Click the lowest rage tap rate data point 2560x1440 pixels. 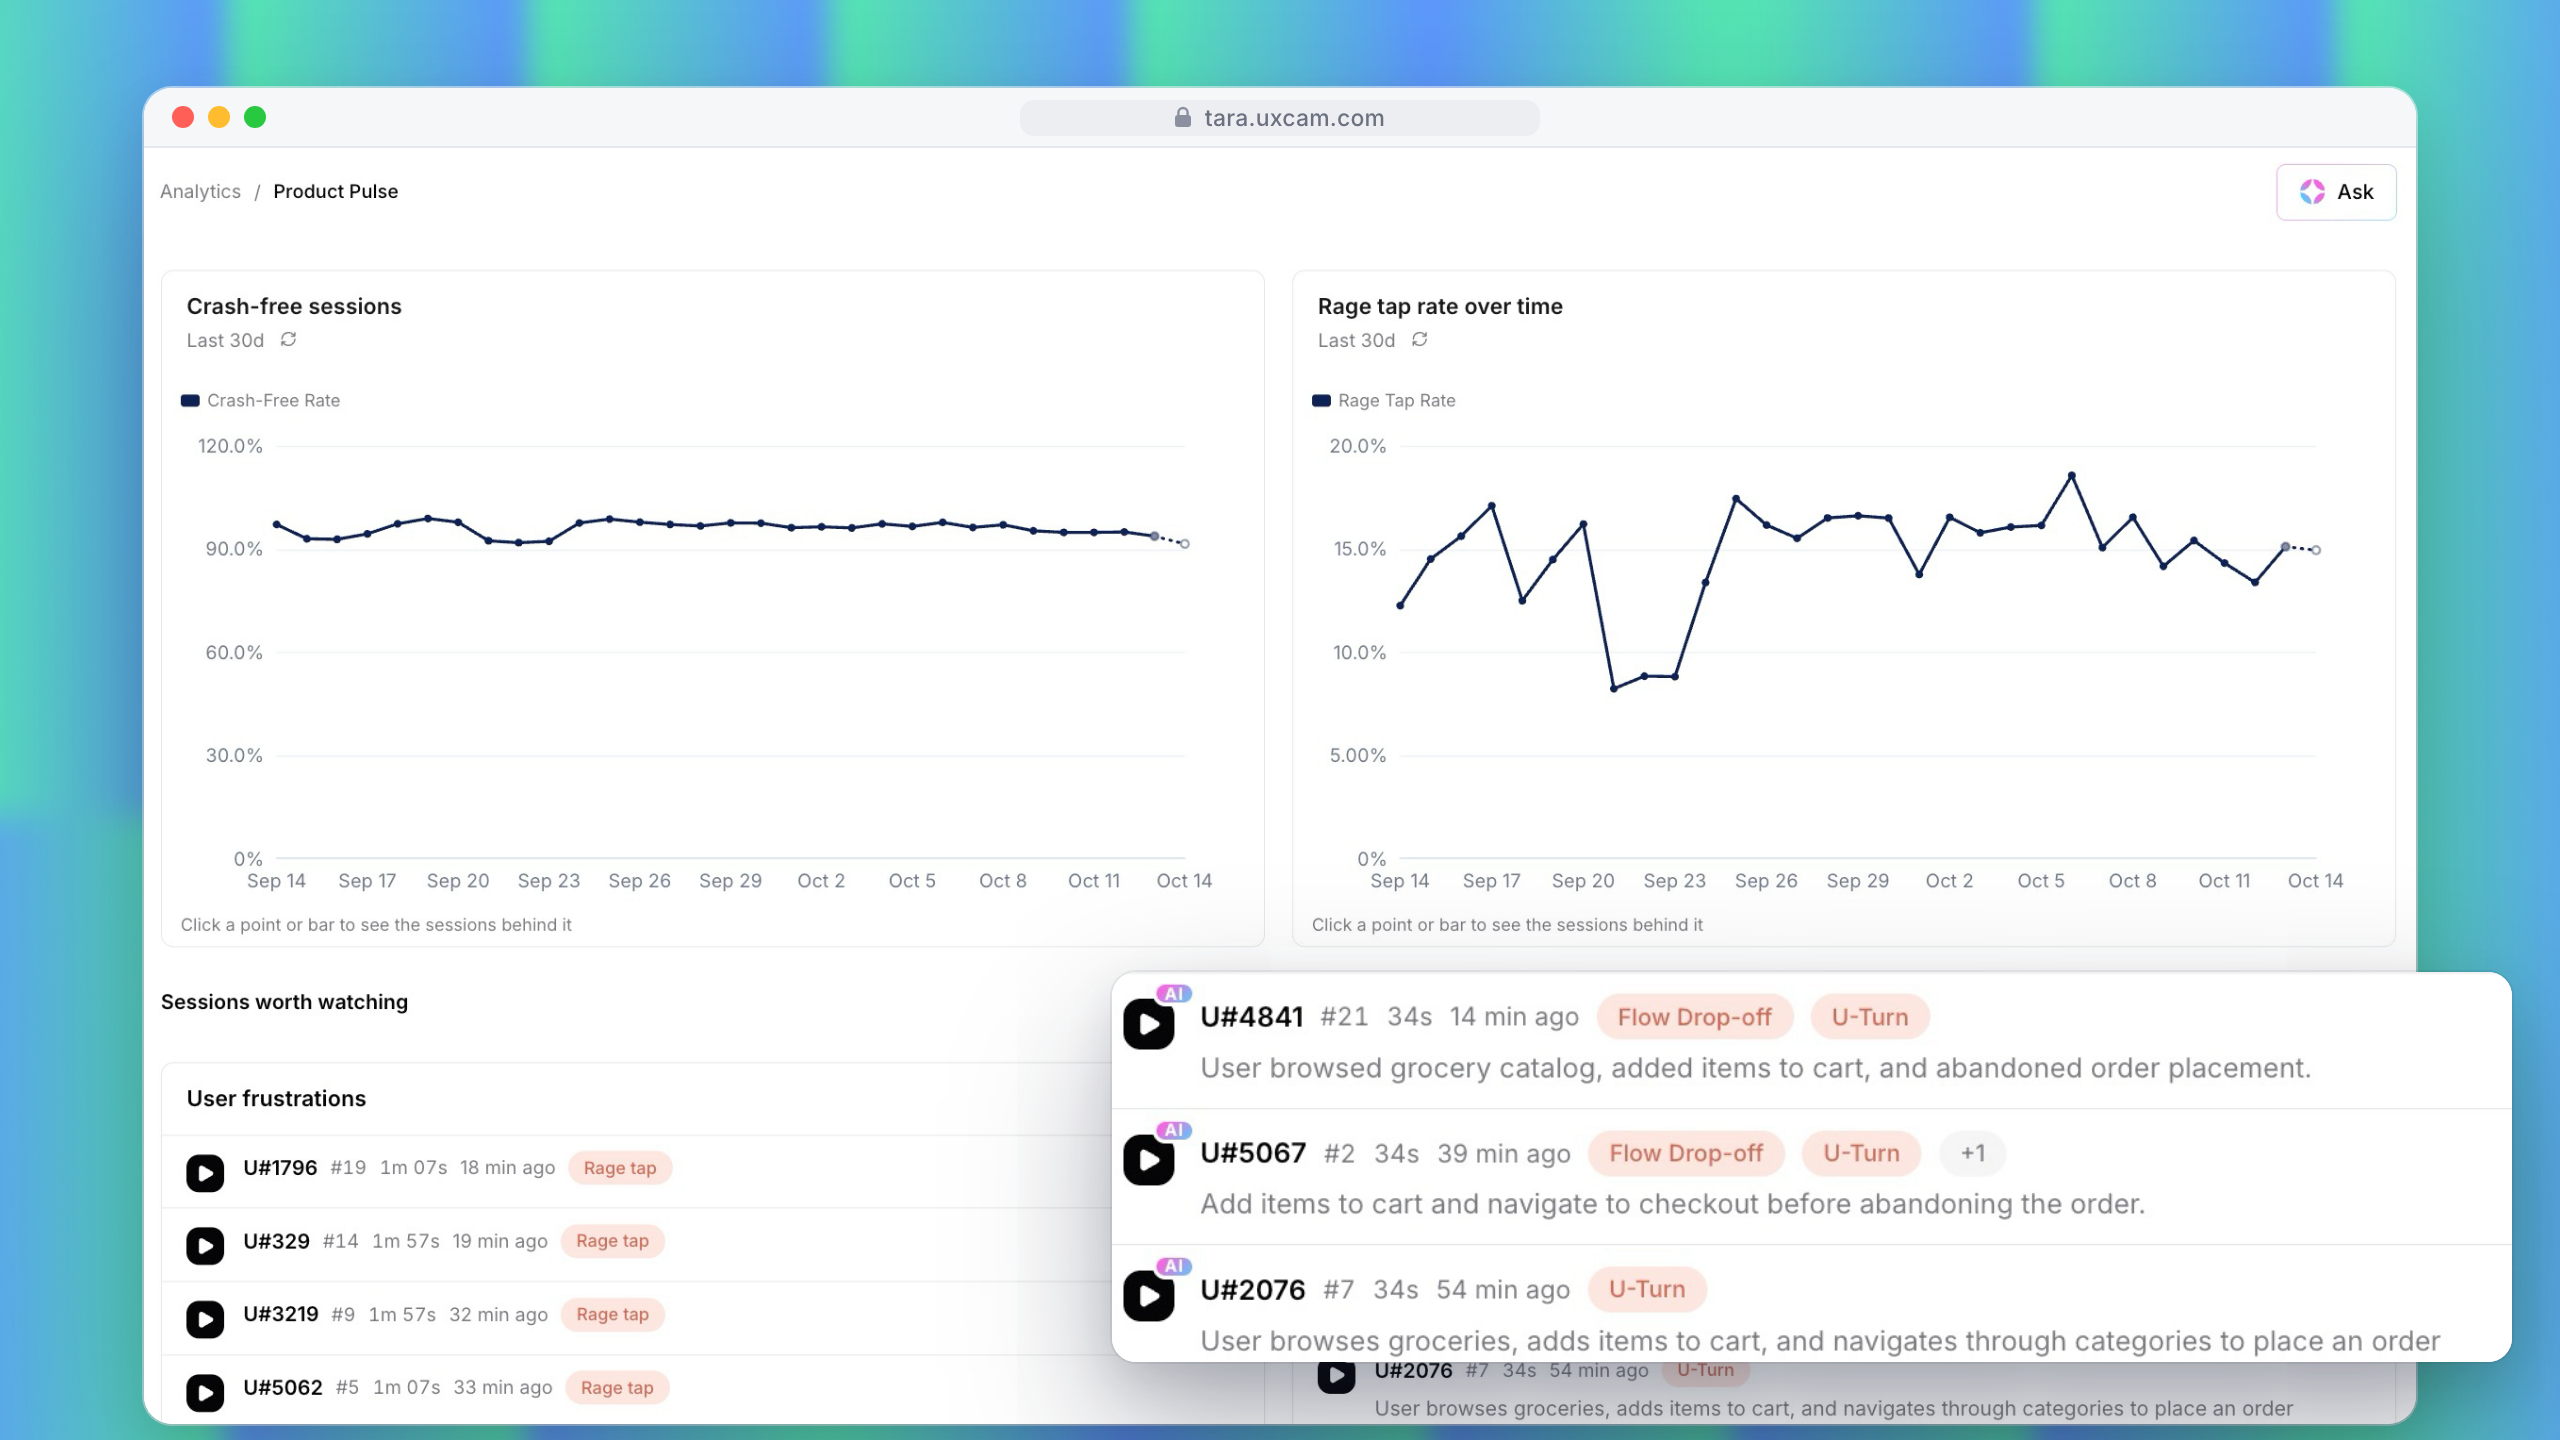click(x=1613, y=689)
